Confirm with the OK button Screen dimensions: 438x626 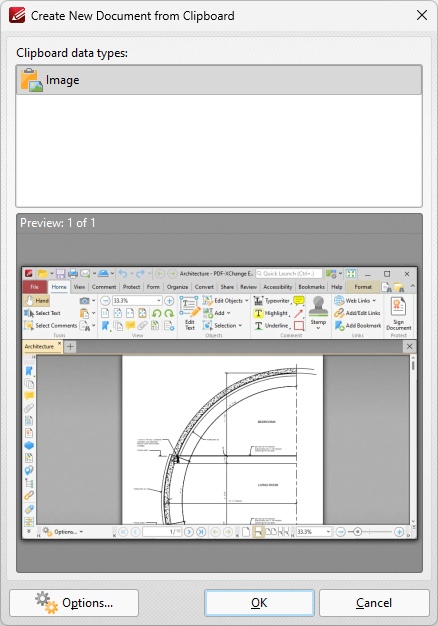(259, 602)
